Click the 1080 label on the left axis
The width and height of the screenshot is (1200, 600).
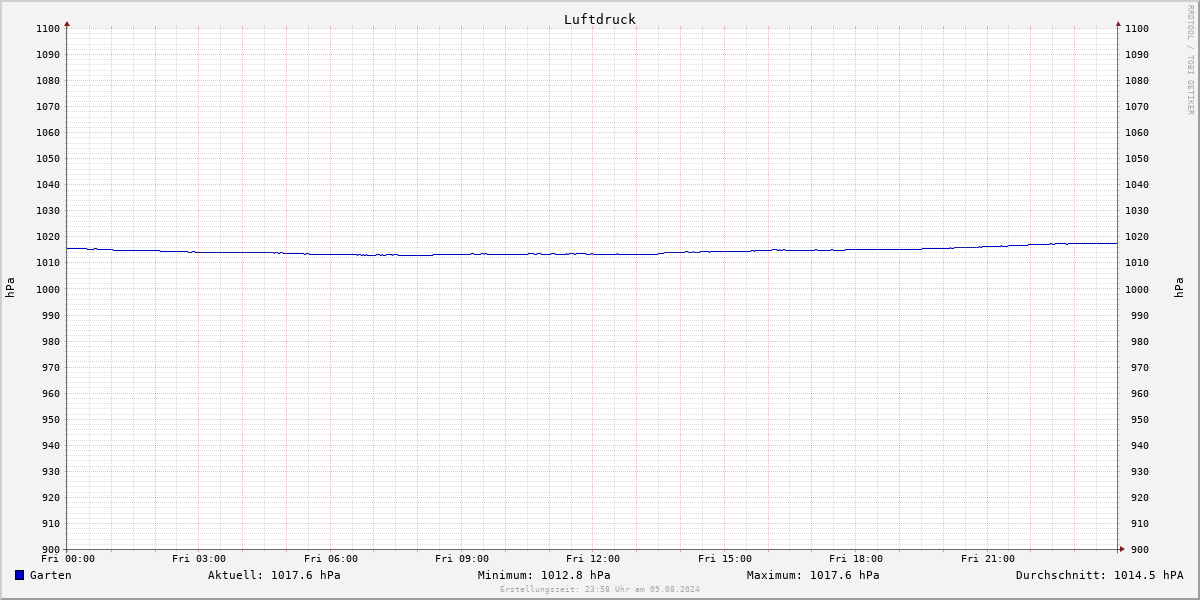click(48, 81)
